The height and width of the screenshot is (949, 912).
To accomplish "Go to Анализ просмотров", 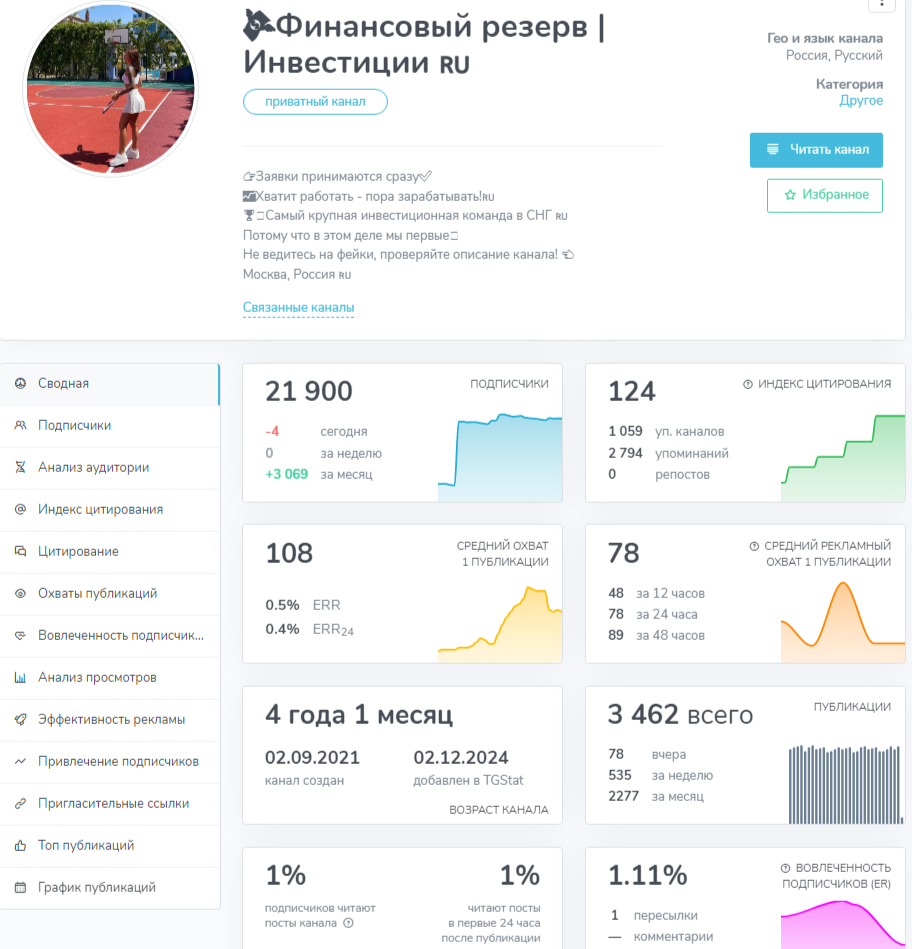I will pyautogui.click(x=110, y=677).
